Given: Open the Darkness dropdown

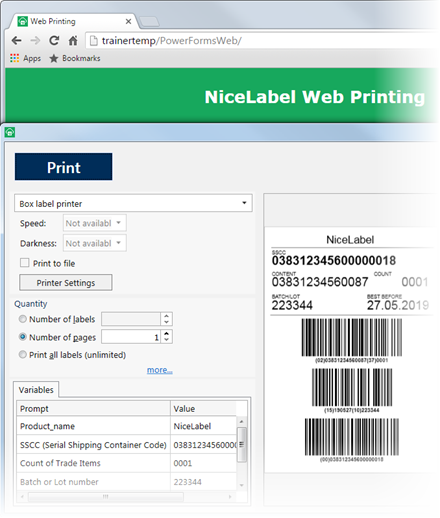Looking at the screenshot, I should [95, 243].
